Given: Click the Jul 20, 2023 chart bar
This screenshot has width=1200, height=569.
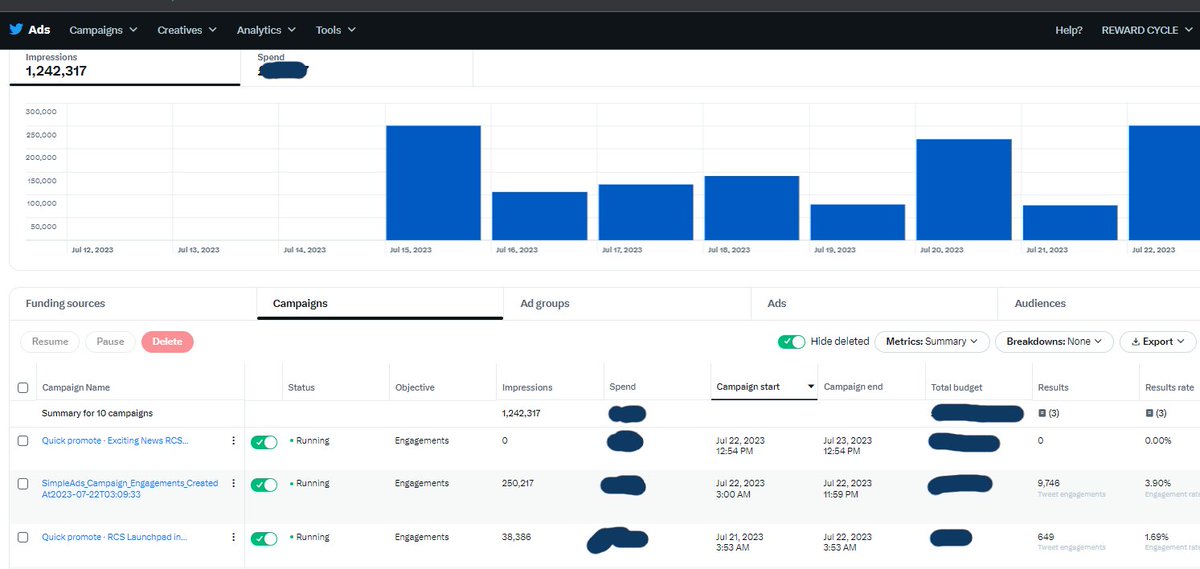Looking at the screenshot, I should (964, 190).
